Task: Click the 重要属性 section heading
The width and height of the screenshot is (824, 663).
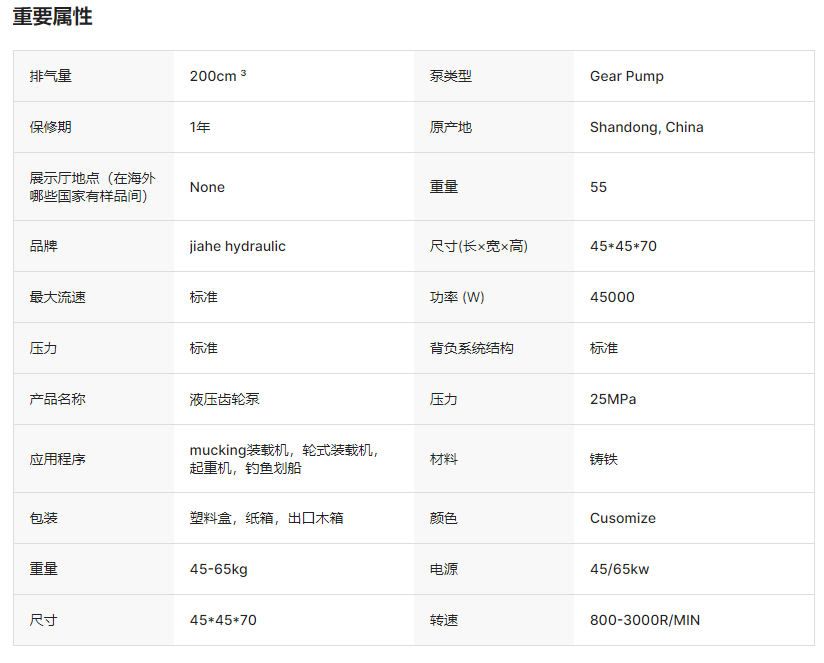Action: click(x=52, y=17)
